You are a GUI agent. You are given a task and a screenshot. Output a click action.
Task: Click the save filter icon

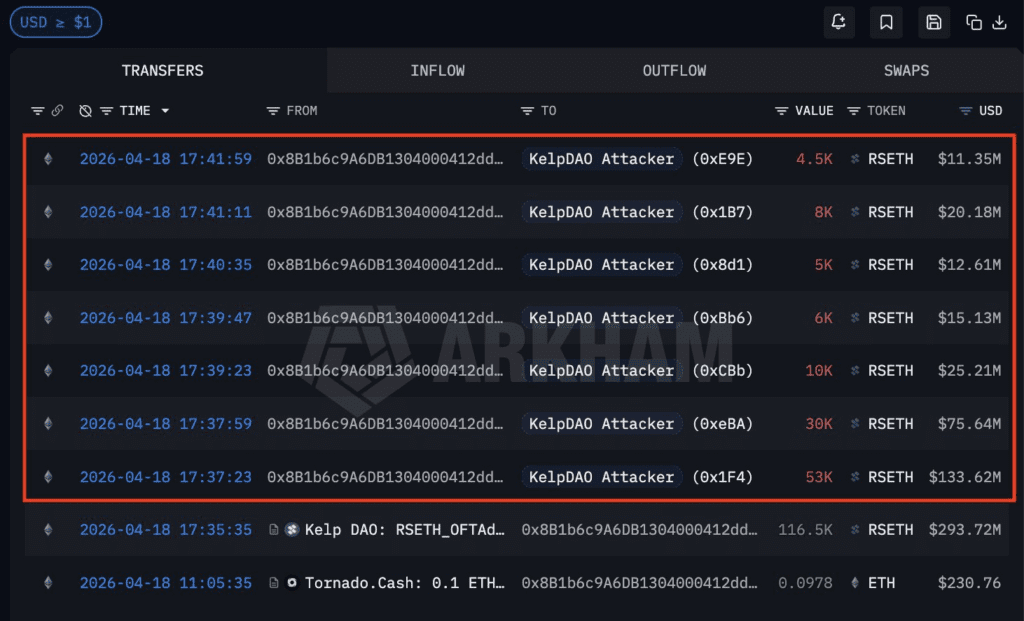tap(933, 22)
